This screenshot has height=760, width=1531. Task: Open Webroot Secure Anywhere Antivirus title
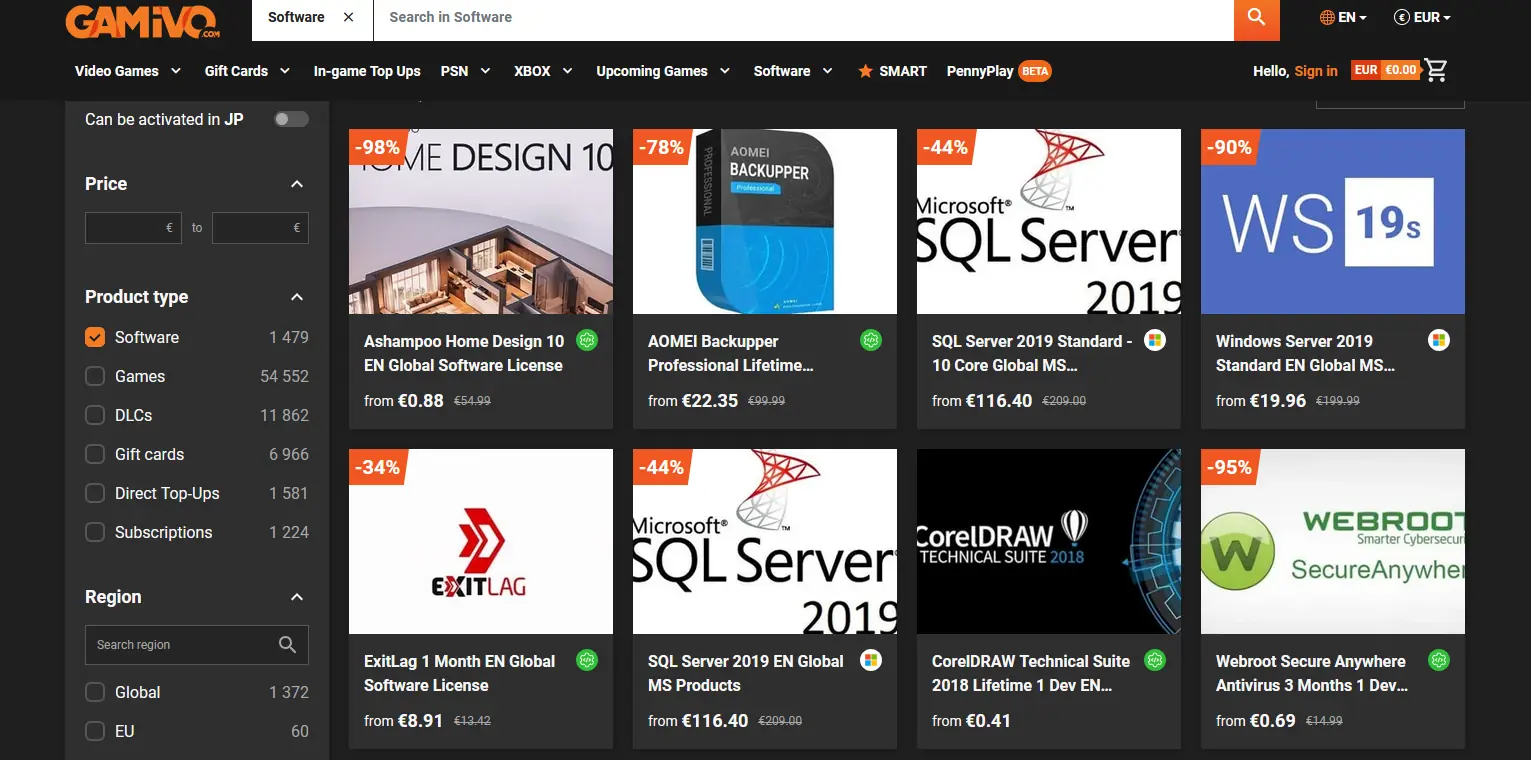[1312, 673]
